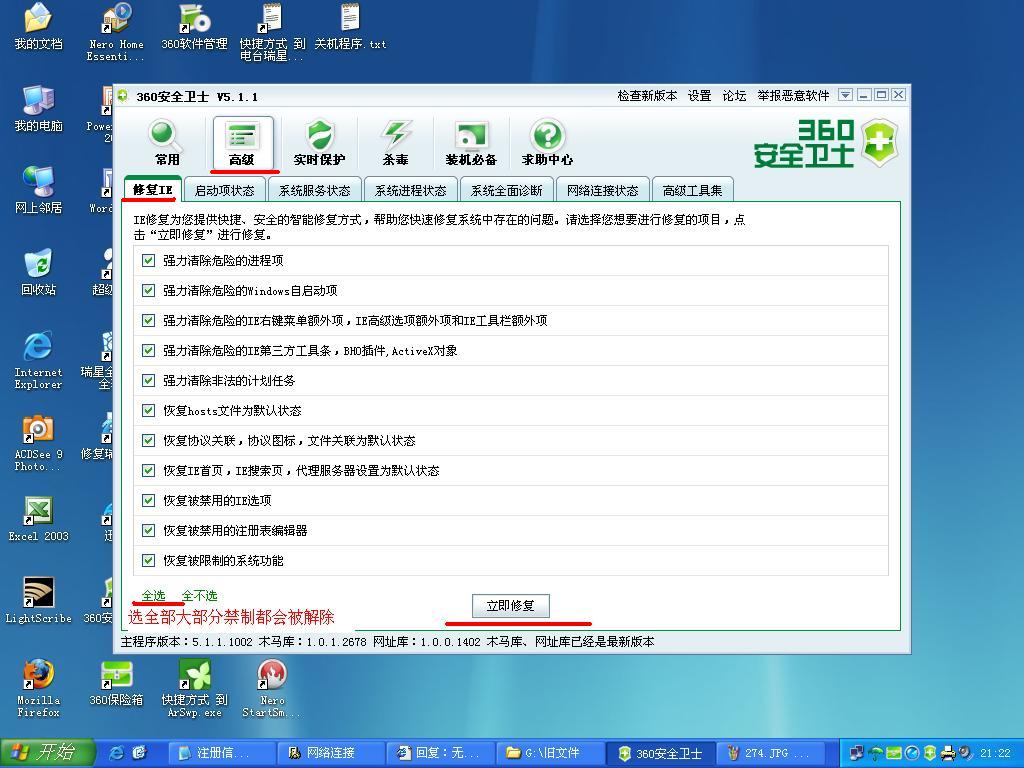Launch Internet Explorer desktop icon
This screenshot has width=1024, height=768.
pyautogui.click(x=38, y=360)
